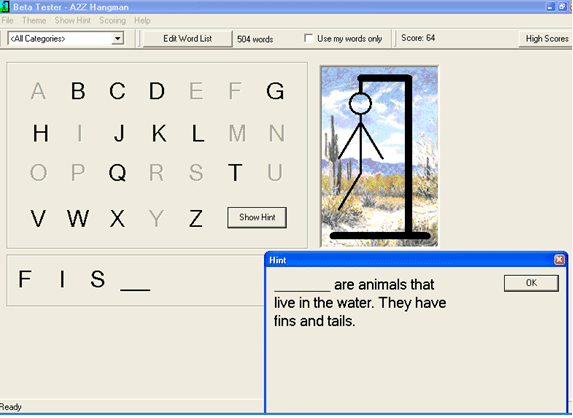Open the Scoring menu
Viewport: 573px width, 418px height.
pyautogui.click(x=112, y=20)
